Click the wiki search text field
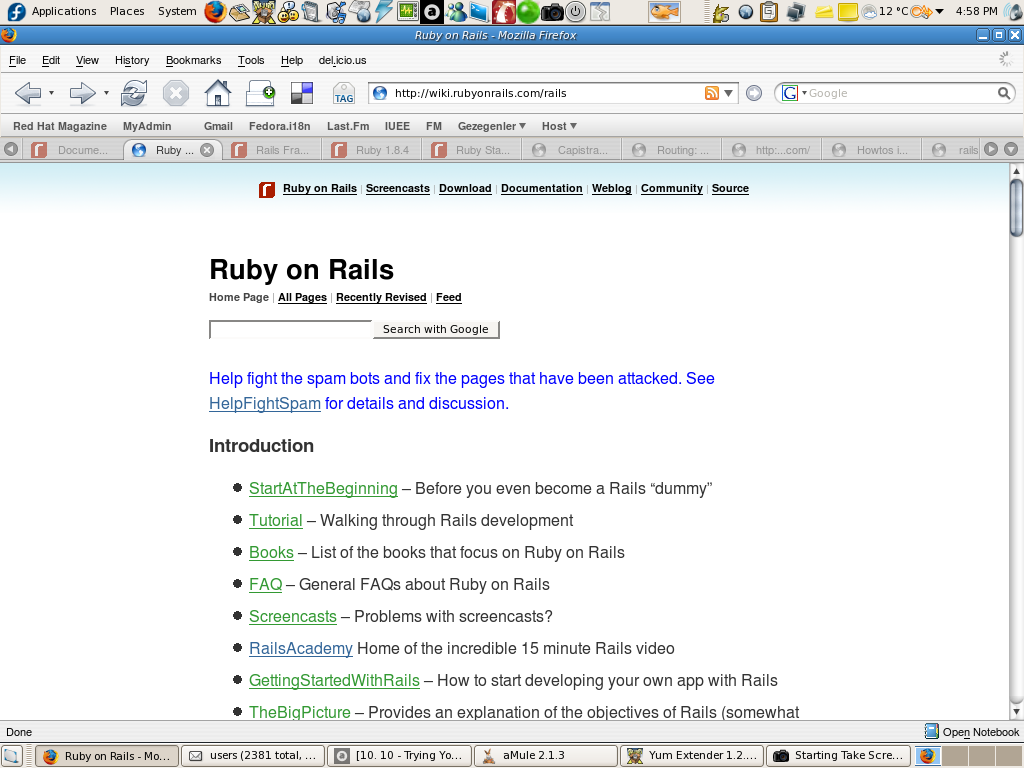This screenshot has width=1024, height=768. tap(291, 329)
